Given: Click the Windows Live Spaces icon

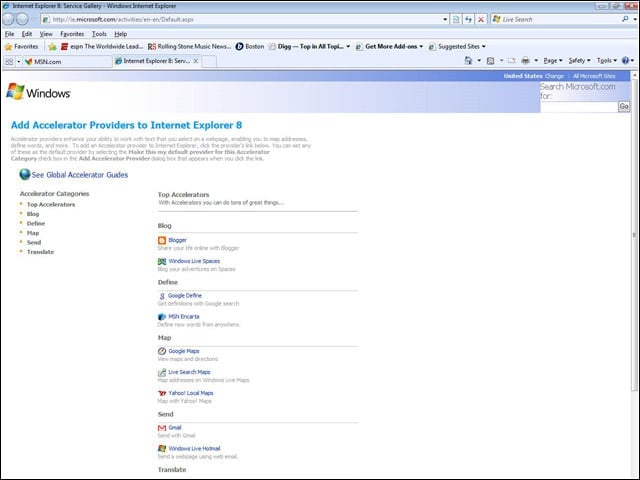Looking at the screenshot, I should [x=162, y=261].
